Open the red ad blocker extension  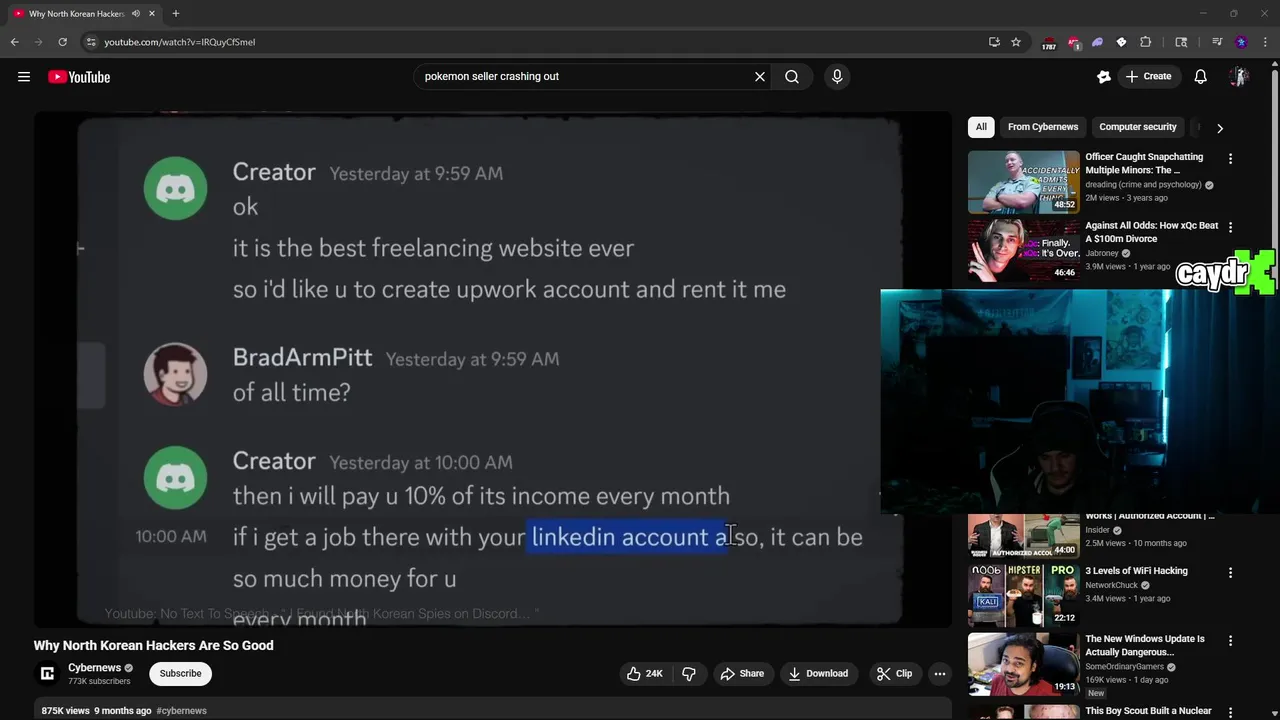1073,42
